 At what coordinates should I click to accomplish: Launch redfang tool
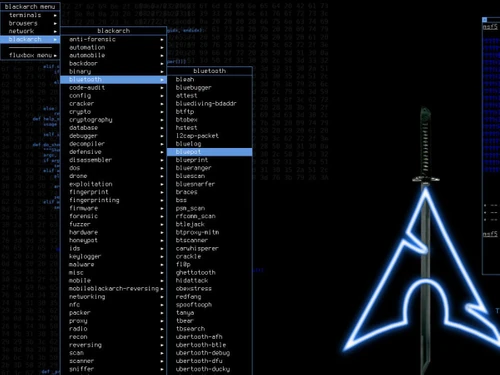point(209,296)
